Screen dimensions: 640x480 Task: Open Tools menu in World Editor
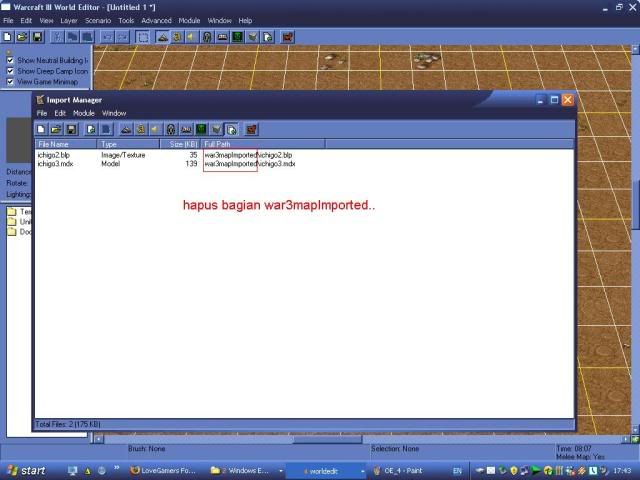pyautogui.click(x=126, y=20)
